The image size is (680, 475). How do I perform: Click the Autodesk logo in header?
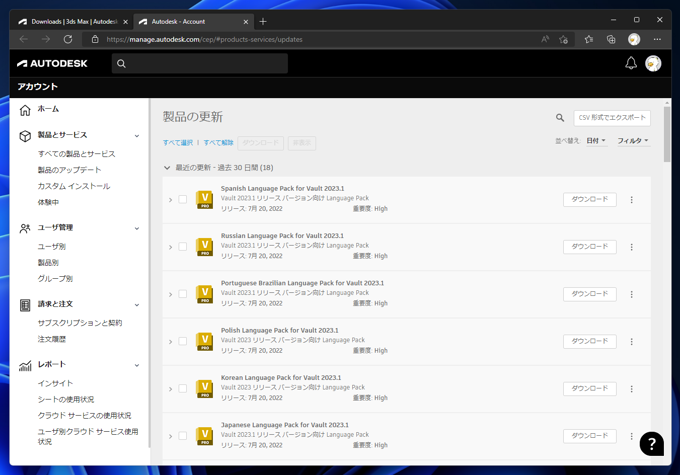point(52,63)
